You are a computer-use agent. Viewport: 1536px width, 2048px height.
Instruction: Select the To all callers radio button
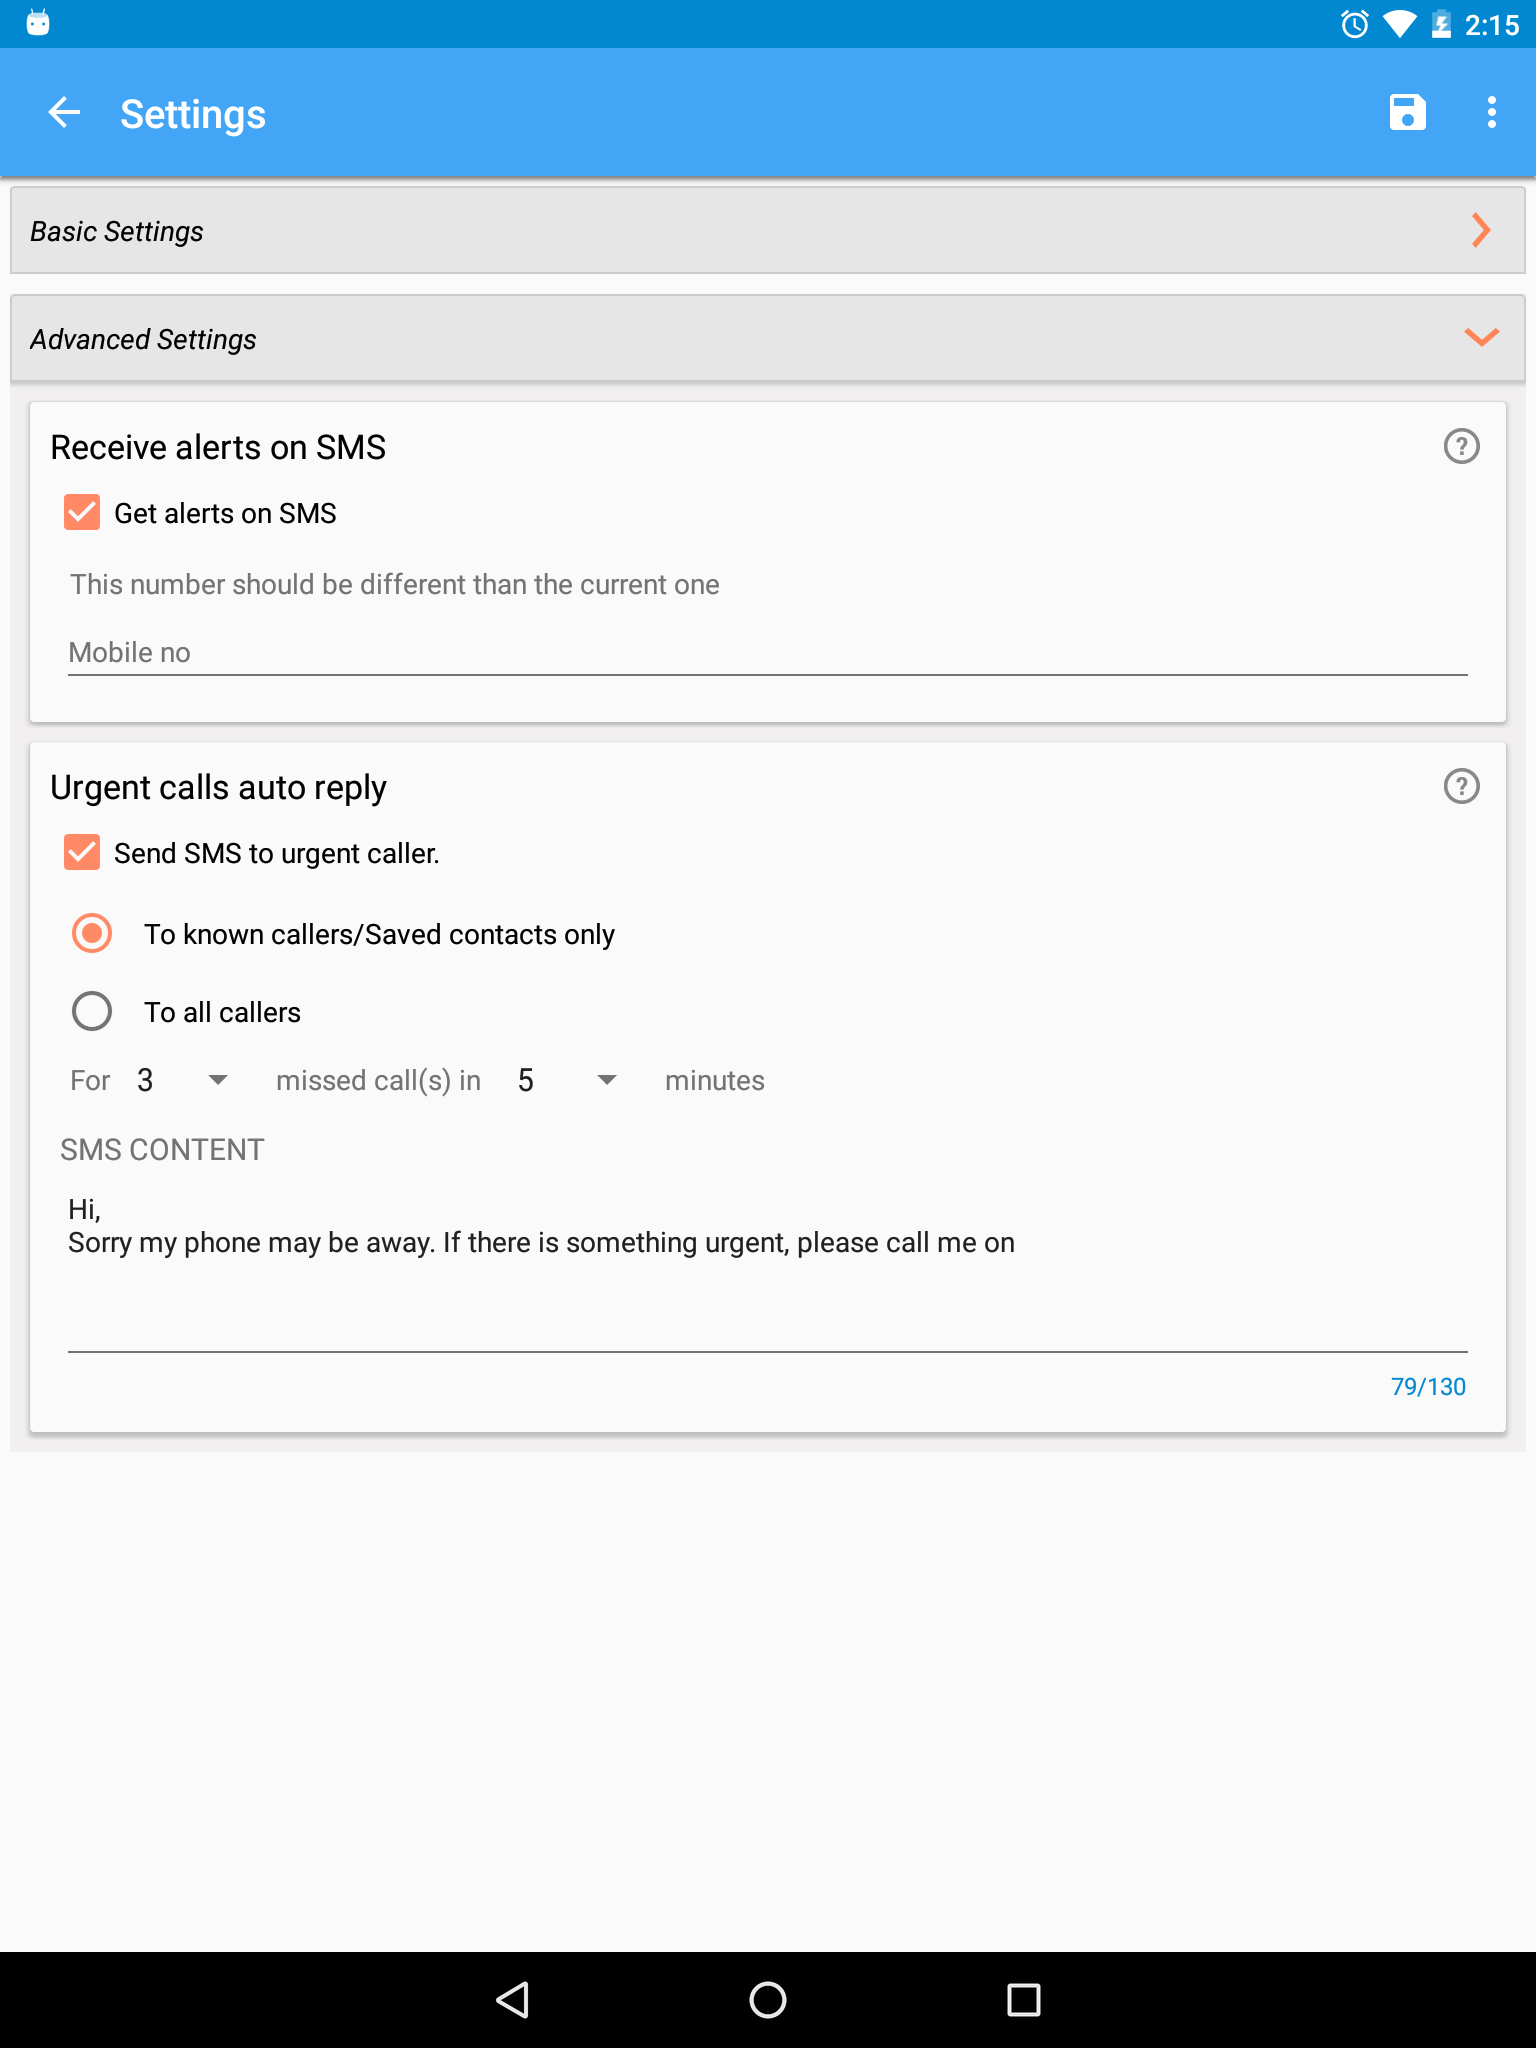click(x=92, y=1011)
